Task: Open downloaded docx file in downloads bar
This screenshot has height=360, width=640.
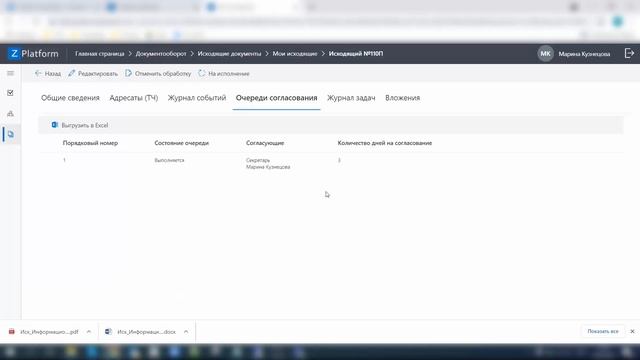Action: click(147, 332)
